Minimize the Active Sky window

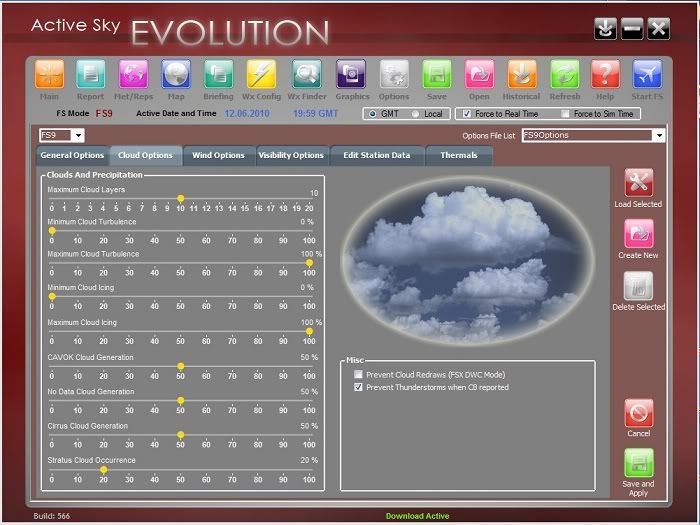[x=632, y=29]
